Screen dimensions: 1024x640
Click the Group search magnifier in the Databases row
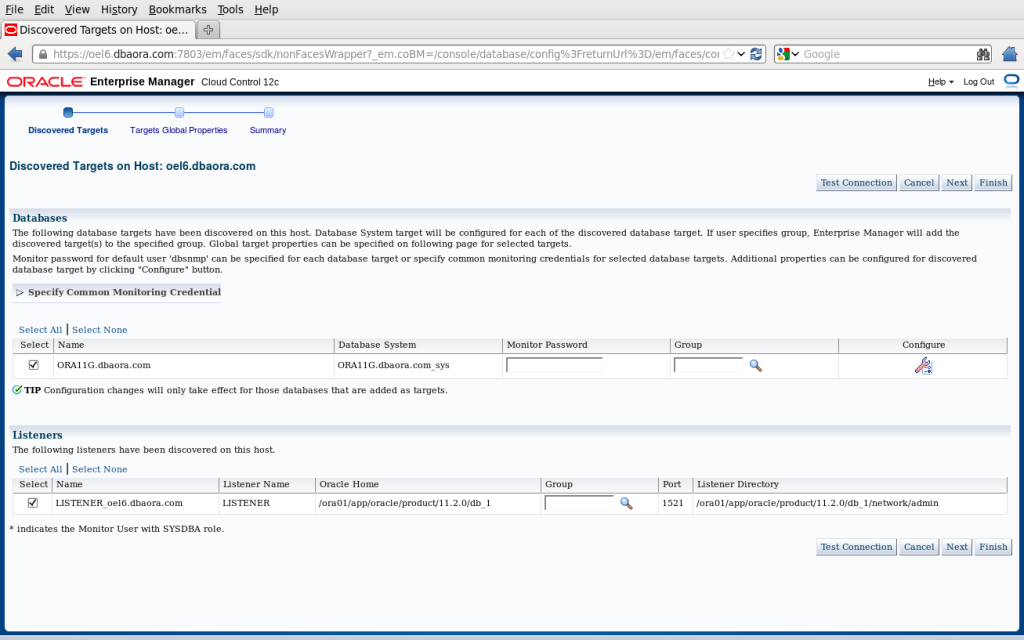click(756, 366)
